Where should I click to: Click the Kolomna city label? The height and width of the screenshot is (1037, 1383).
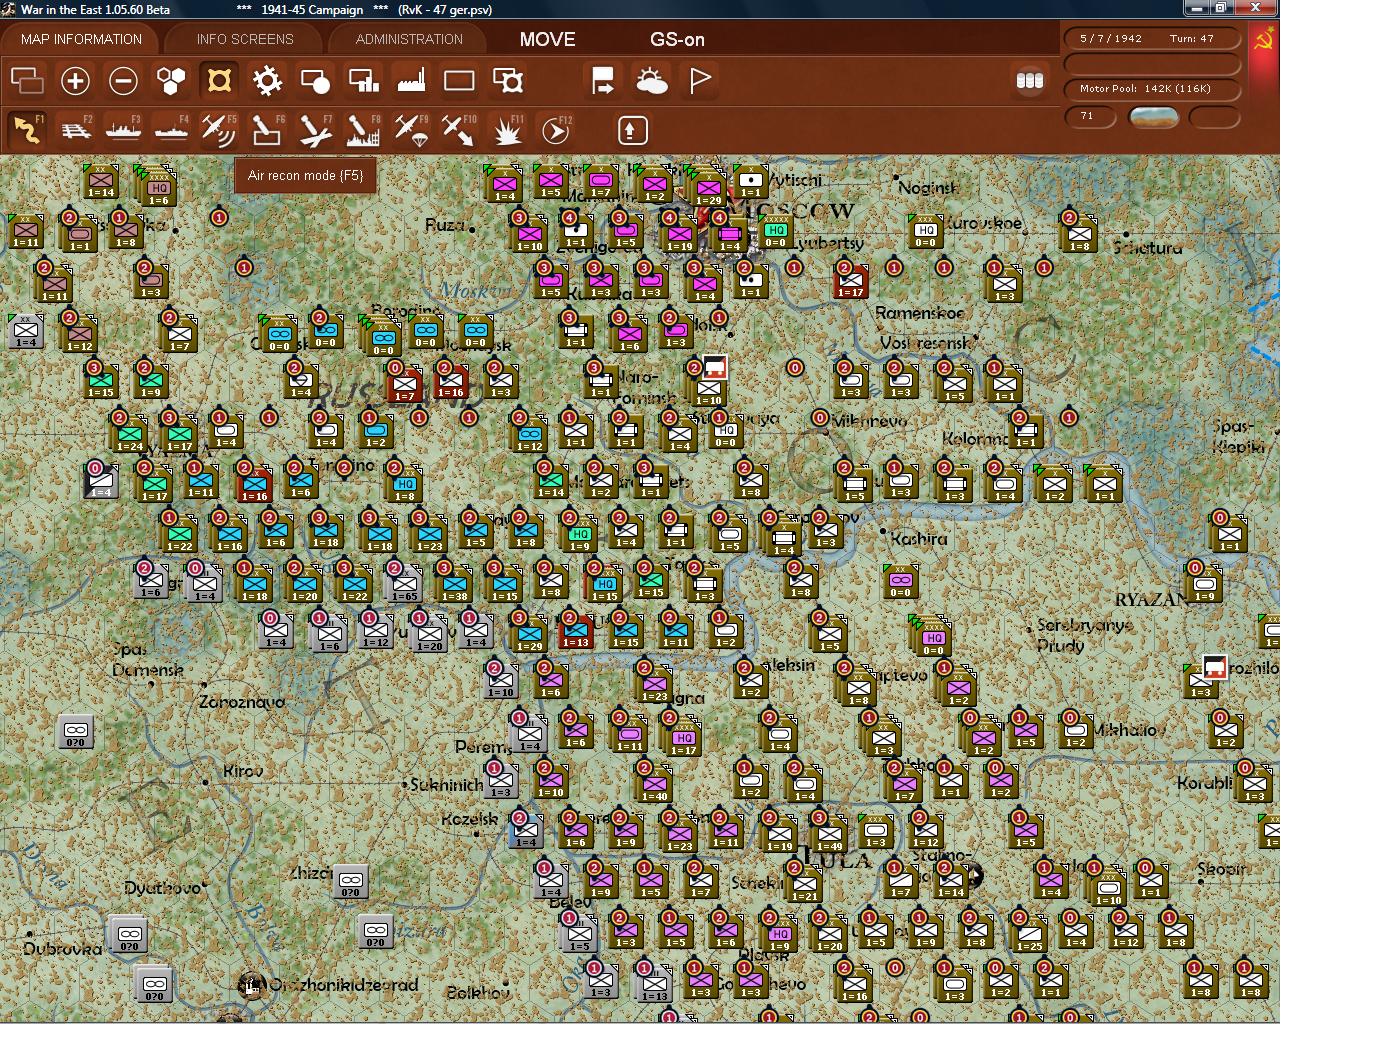tap(975, 439)
